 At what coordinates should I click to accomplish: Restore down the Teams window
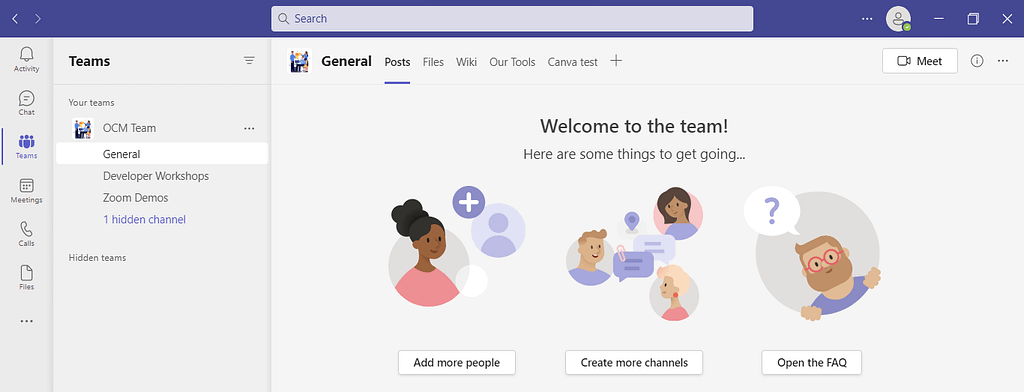pos(973,19)
